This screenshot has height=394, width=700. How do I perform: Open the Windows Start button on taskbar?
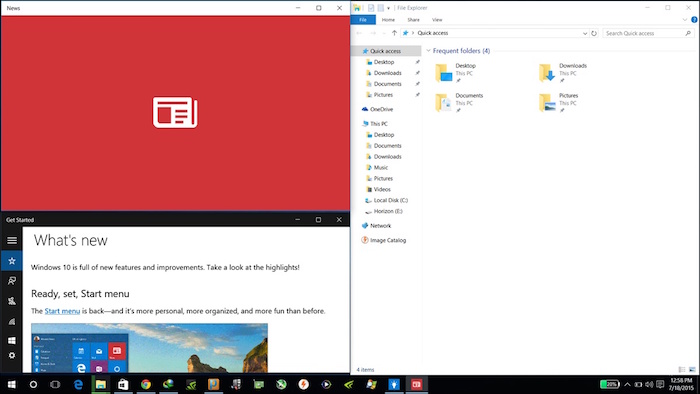[12, 384]
